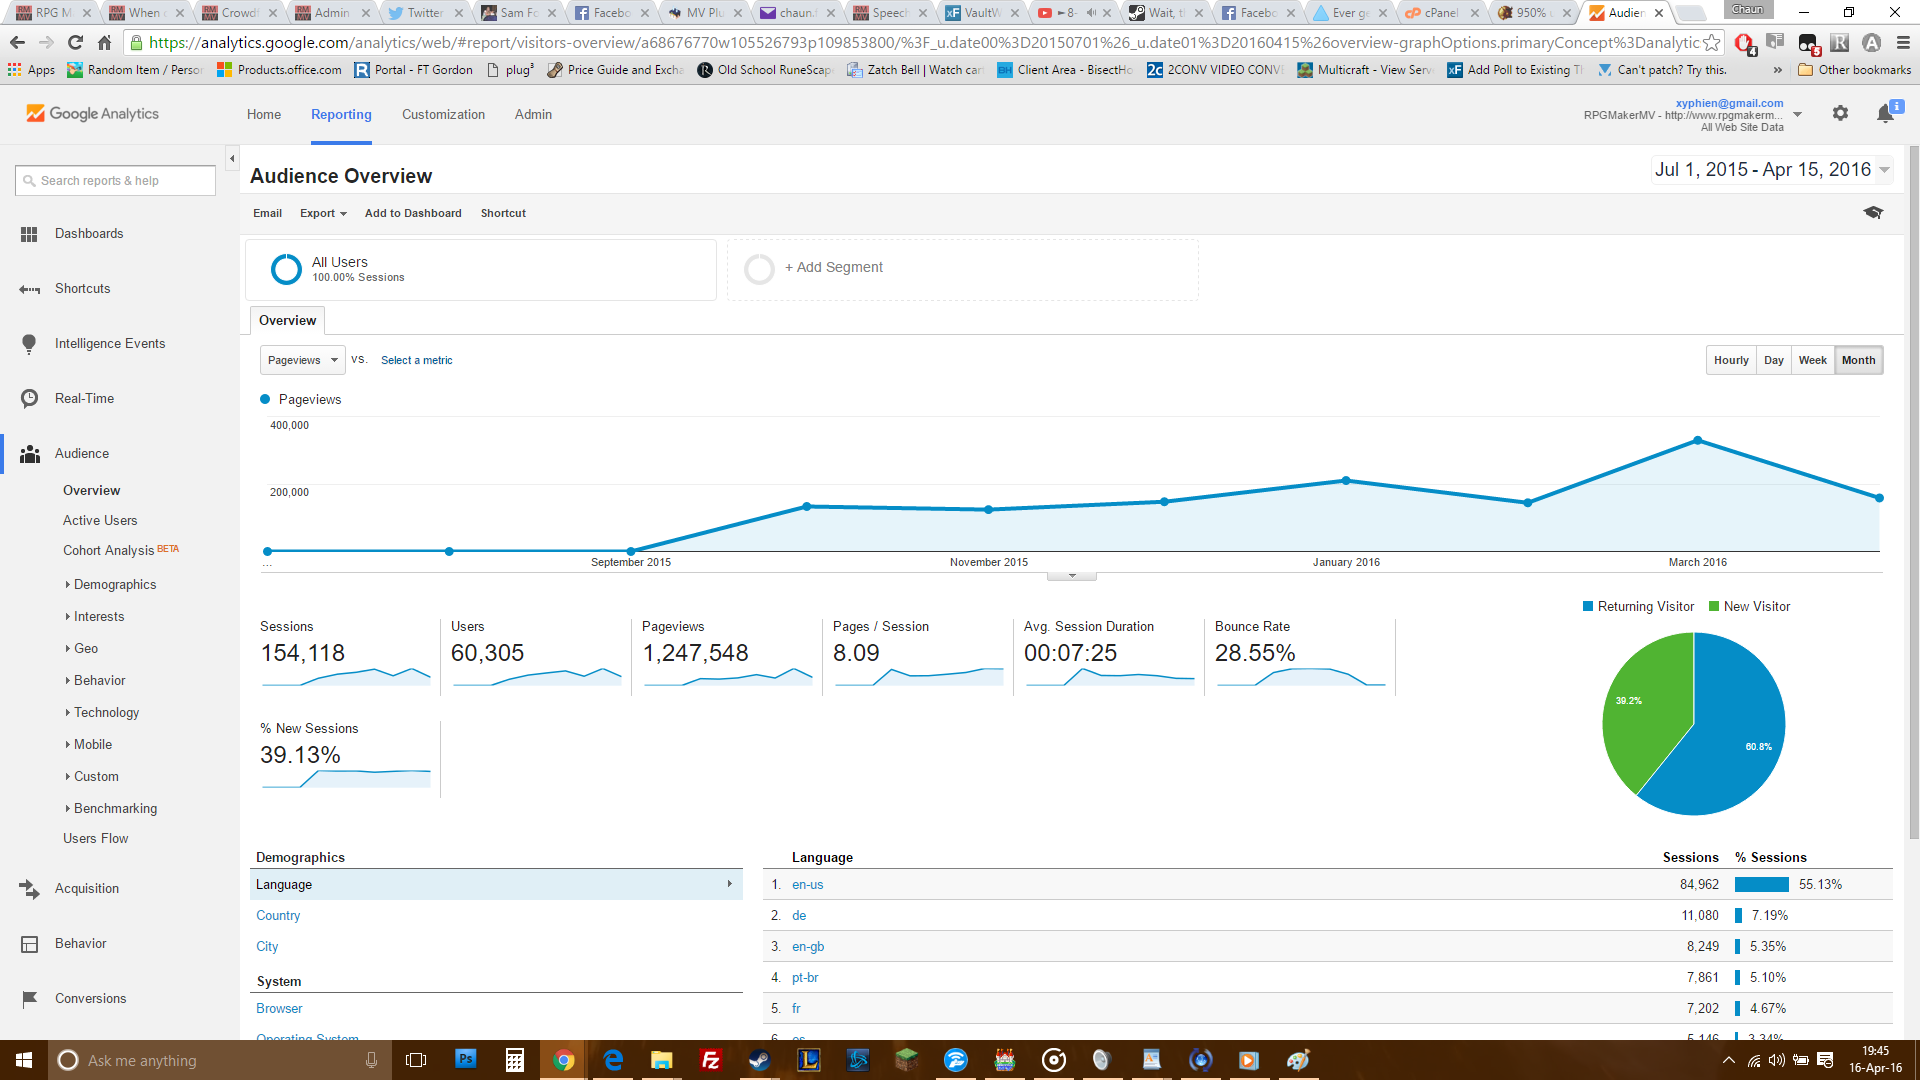Expand Benchmarking in Audience menu
This screenshot has height=1080, width=1920.
tap(114, 809)
